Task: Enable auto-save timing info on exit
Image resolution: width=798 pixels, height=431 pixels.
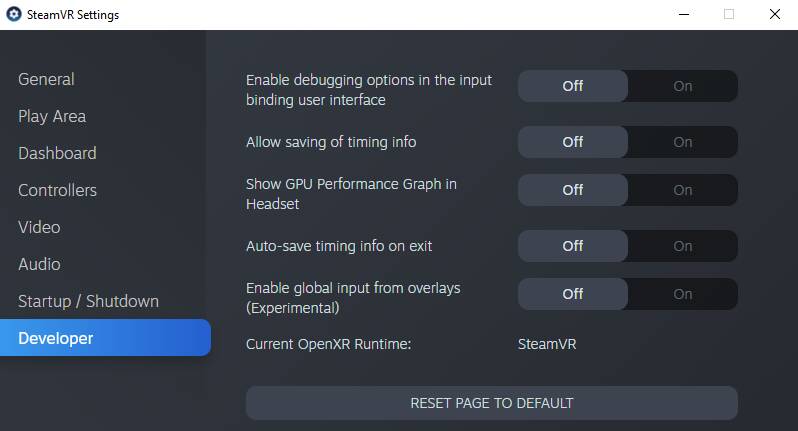Action: coord(683,246)
